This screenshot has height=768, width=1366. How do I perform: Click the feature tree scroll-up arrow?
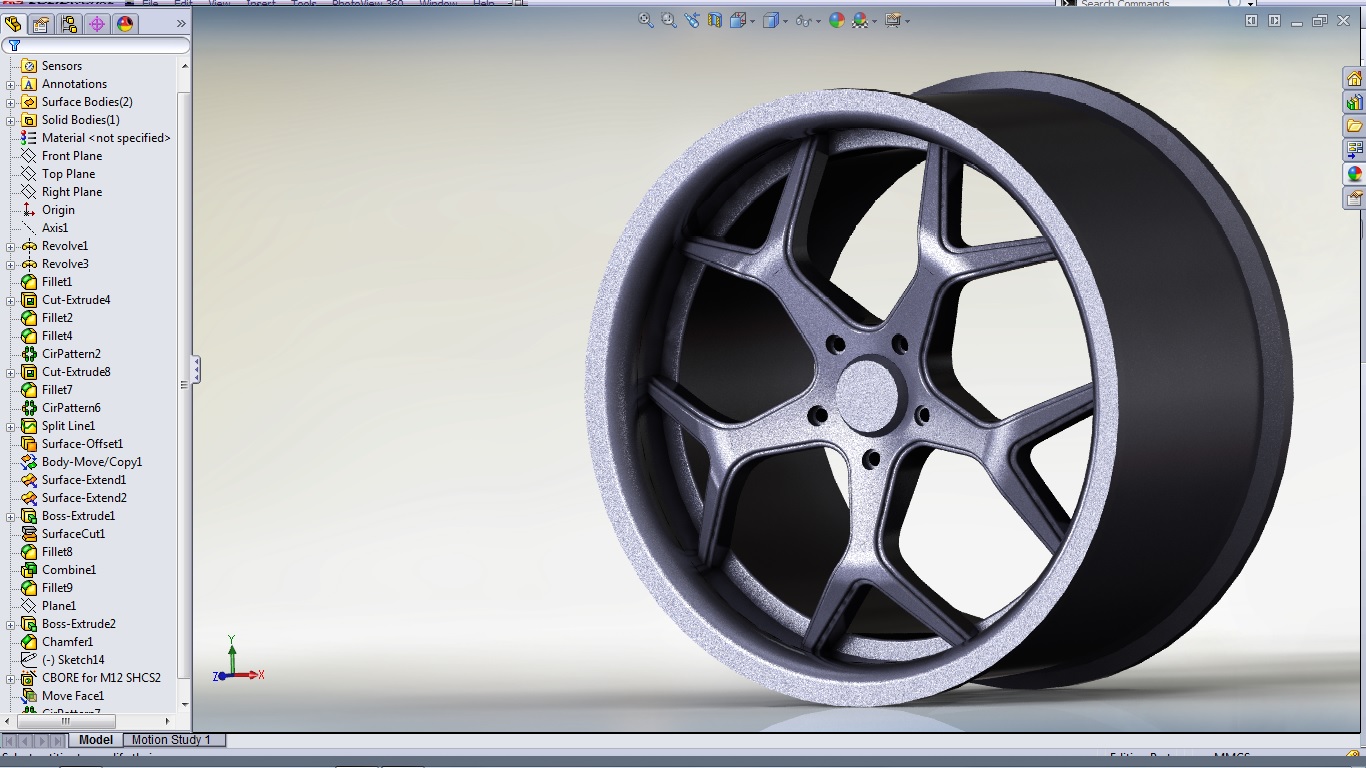click(x=184, y=66)
